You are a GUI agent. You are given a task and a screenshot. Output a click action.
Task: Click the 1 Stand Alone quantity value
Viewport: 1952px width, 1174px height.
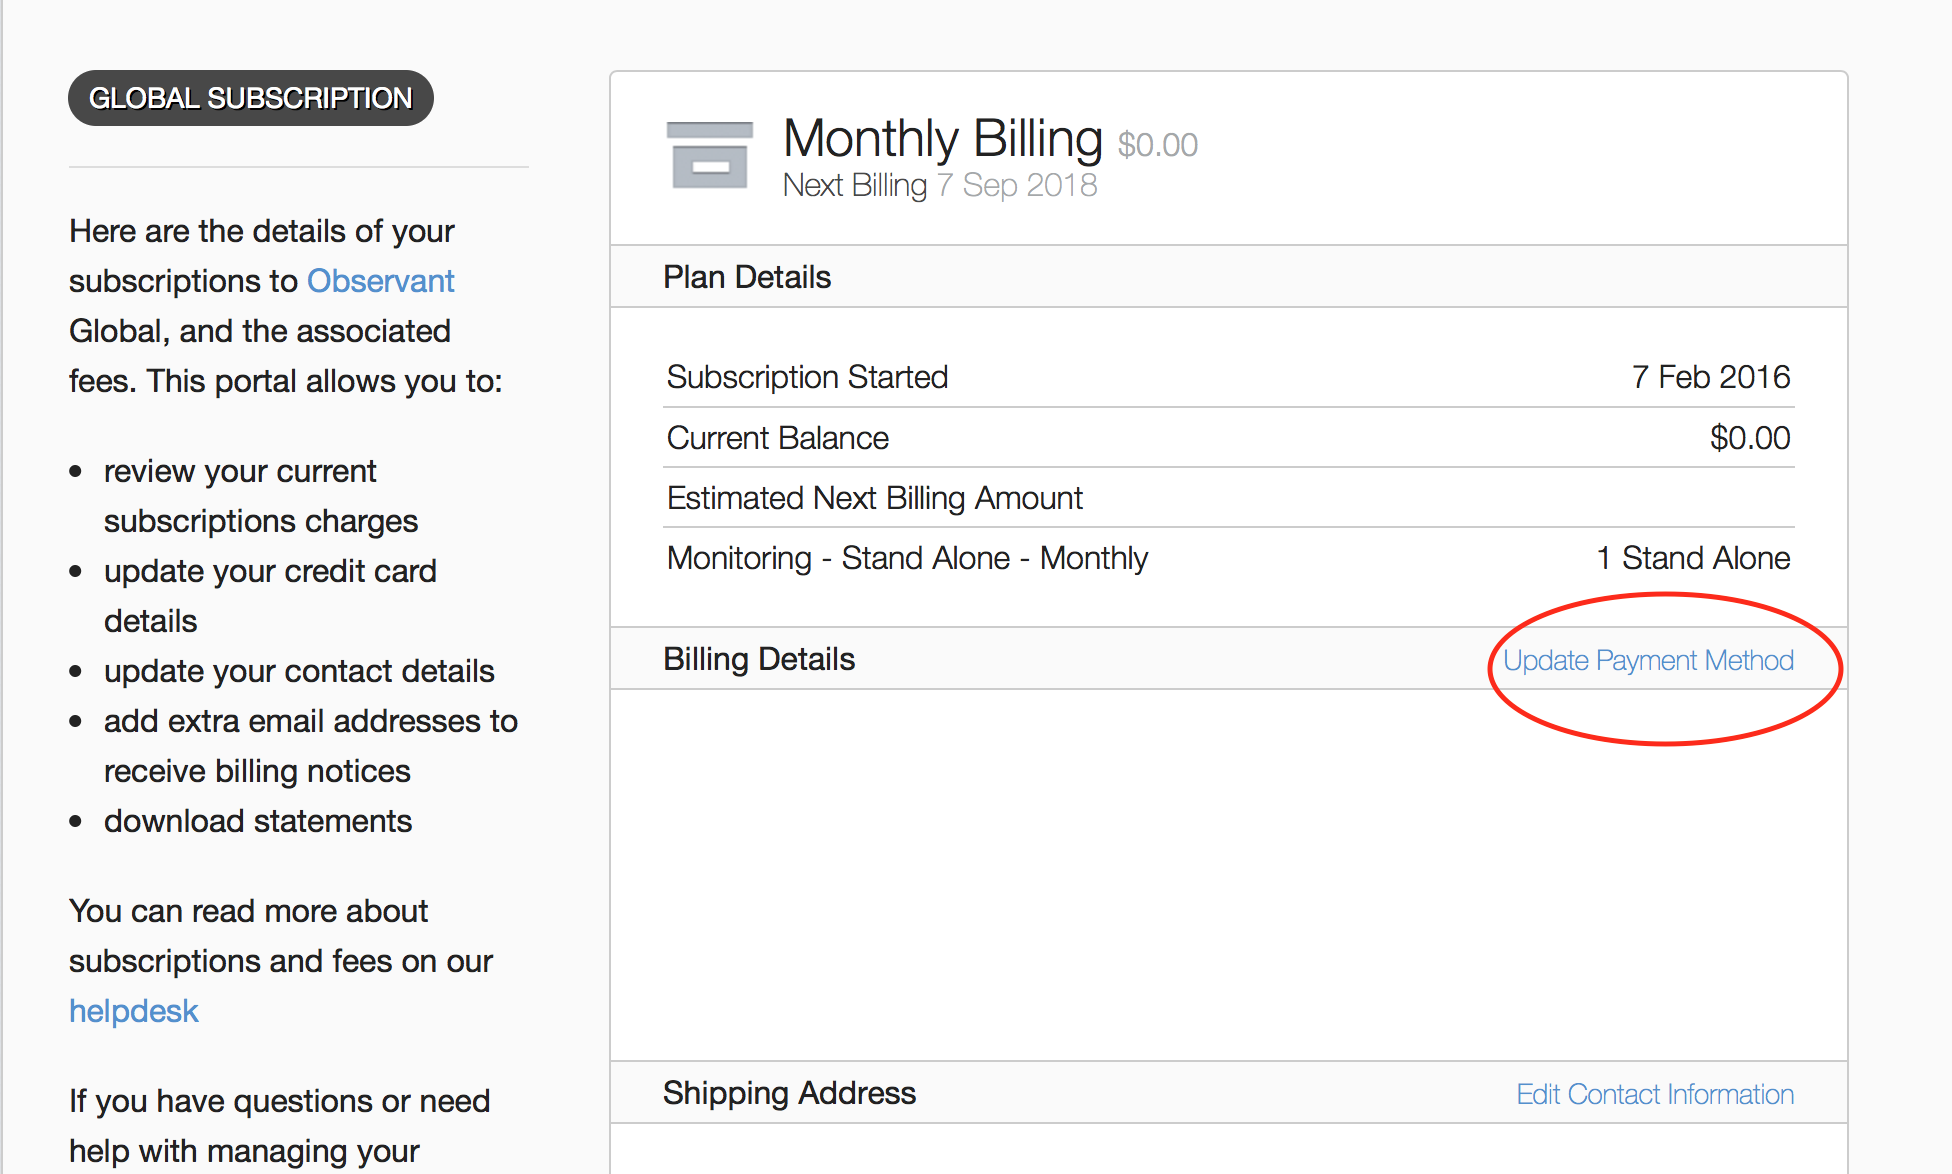pyautogui.click(x=1693, y=558)
